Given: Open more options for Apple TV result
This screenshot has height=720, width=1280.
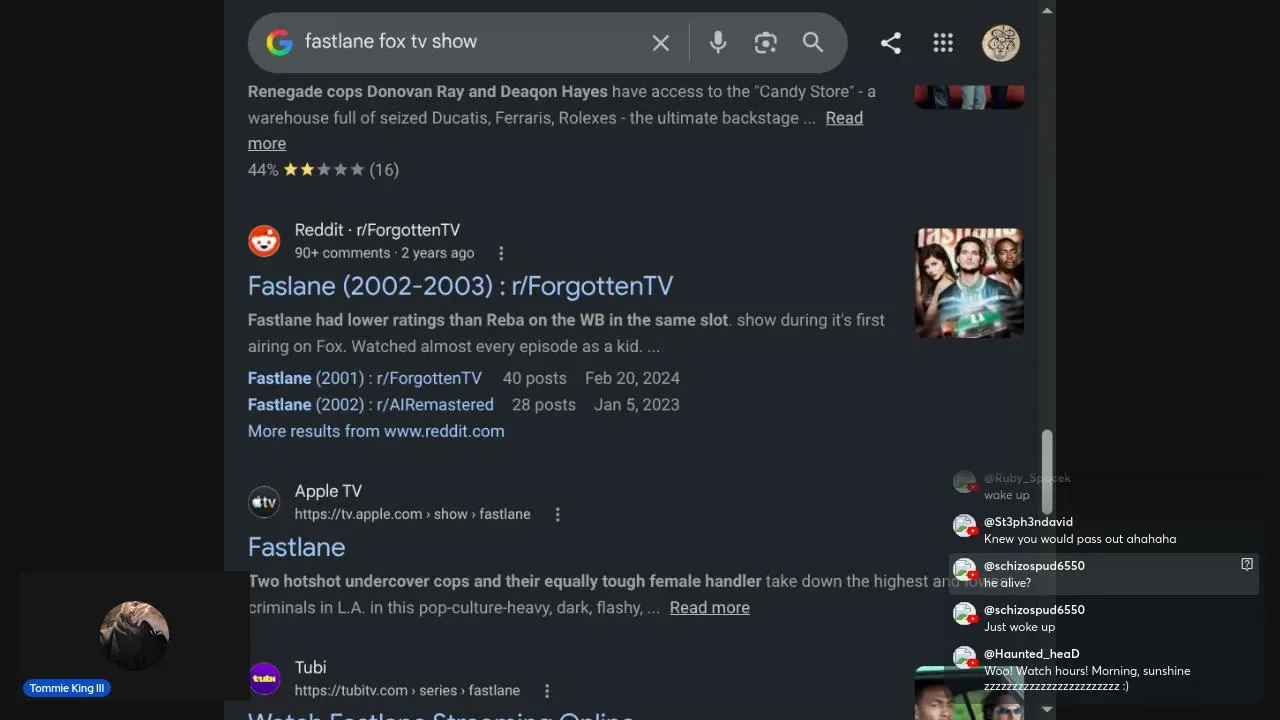Looking at the screenshot, I should tap(558, 514).
